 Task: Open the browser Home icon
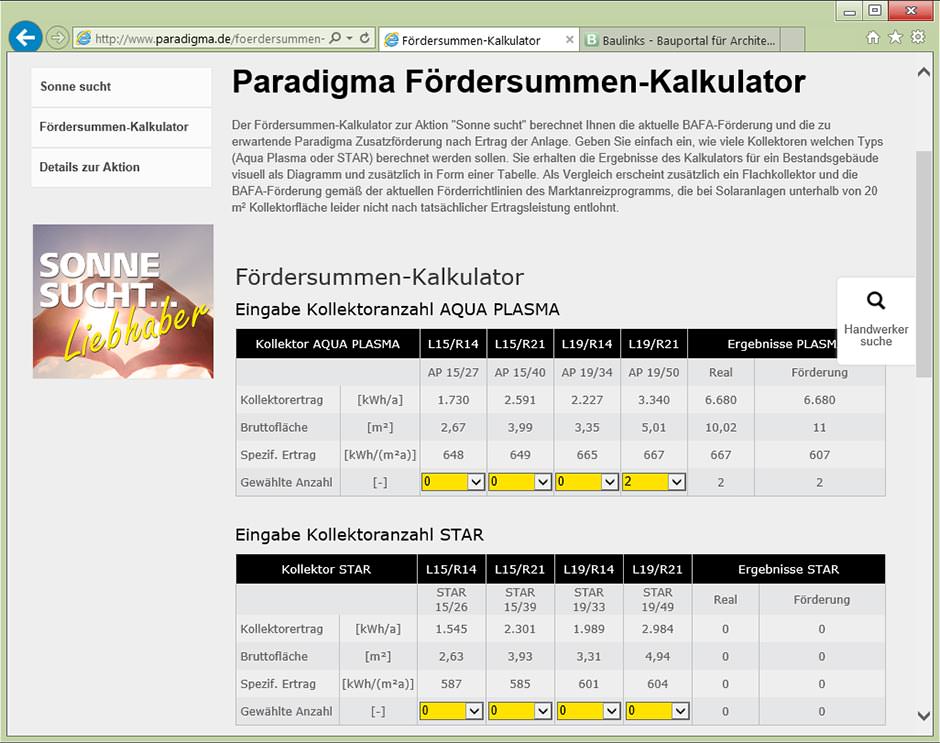(873, 37)
